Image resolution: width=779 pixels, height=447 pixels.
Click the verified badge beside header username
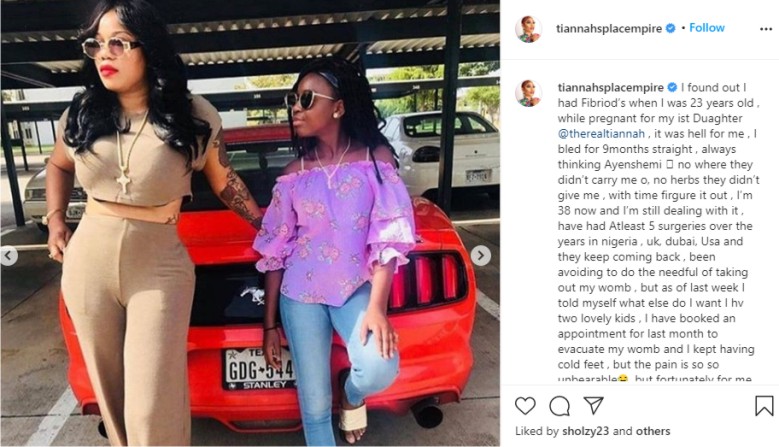(670, 28)
